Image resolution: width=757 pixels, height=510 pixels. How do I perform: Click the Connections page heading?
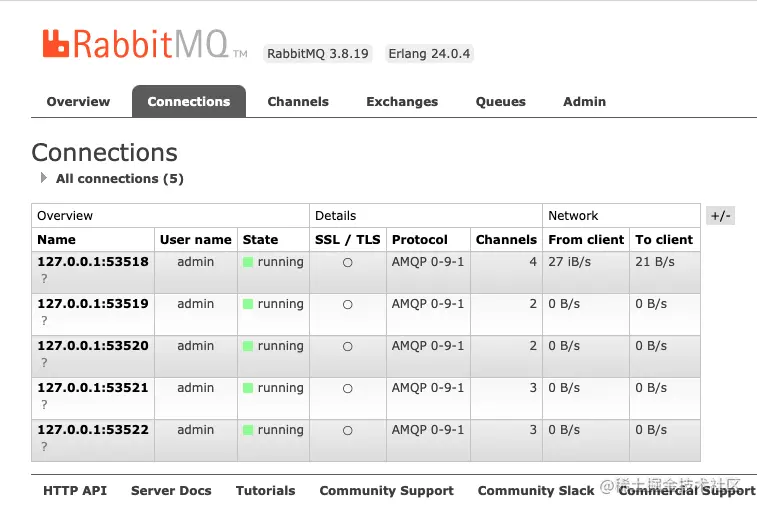point(105,153)
